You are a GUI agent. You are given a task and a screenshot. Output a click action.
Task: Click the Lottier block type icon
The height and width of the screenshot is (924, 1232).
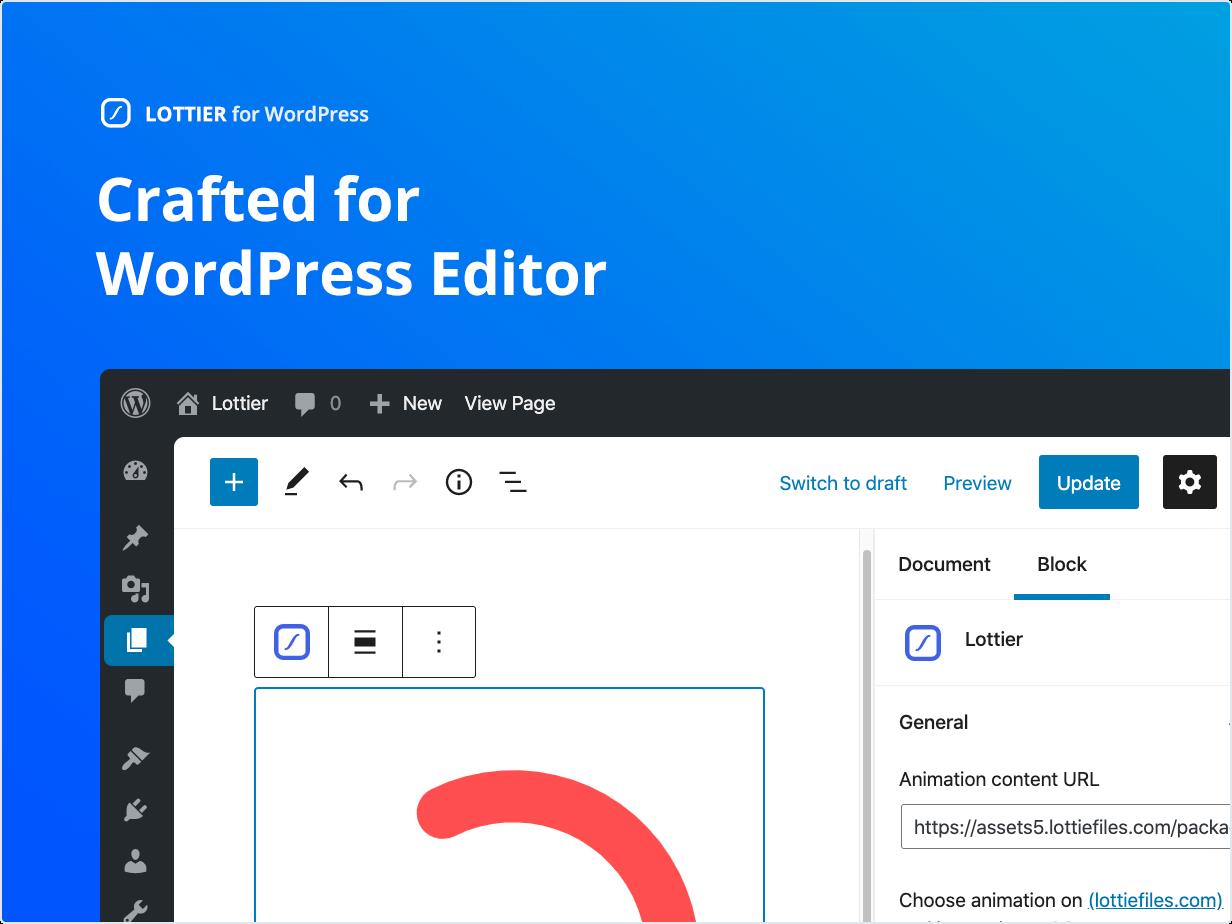coord(292,642)
